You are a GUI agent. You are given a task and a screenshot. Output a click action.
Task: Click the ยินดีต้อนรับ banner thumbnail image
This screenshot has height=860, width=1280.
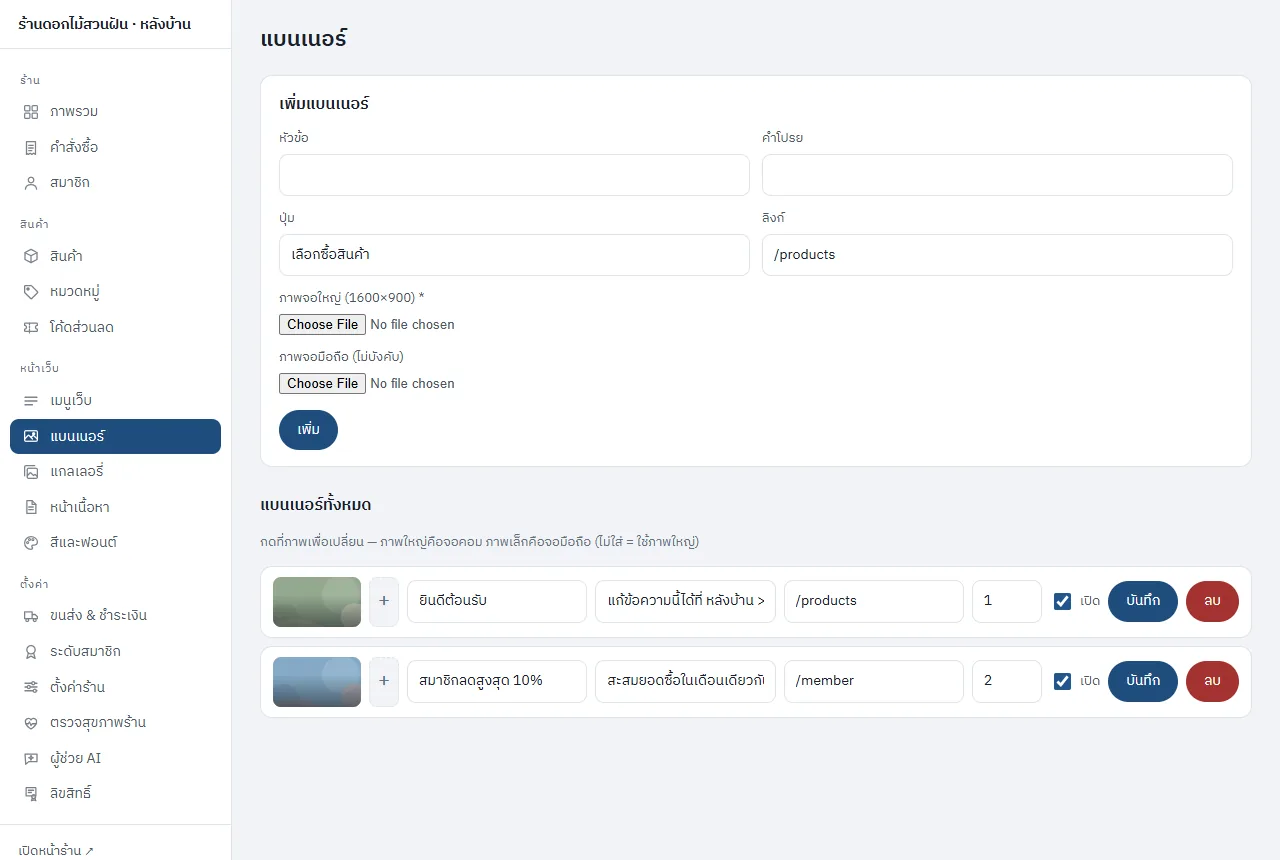pos(317,602)
